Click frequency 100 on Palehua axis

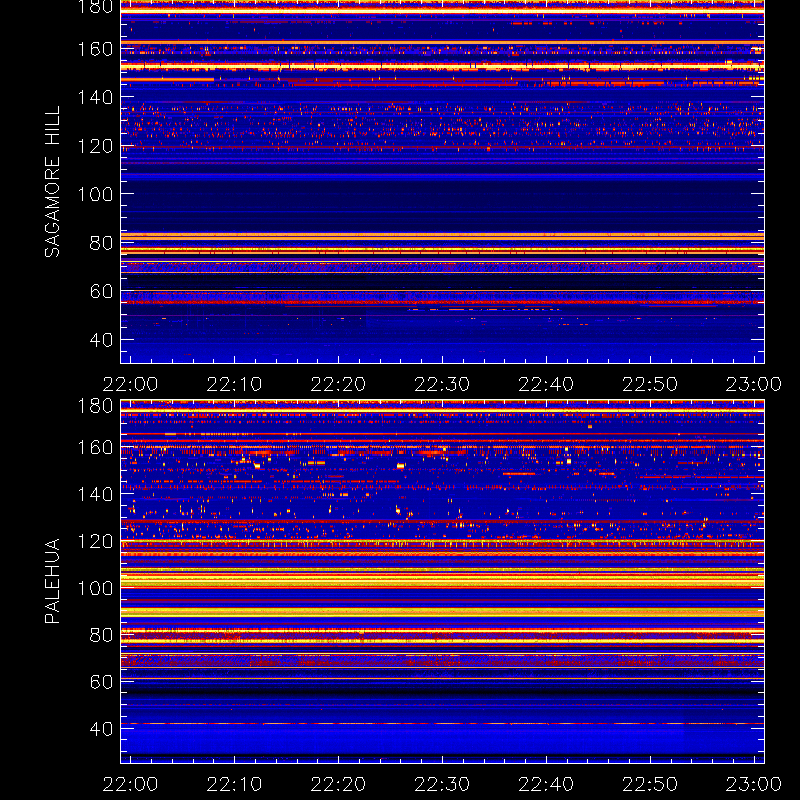(95, 588)
